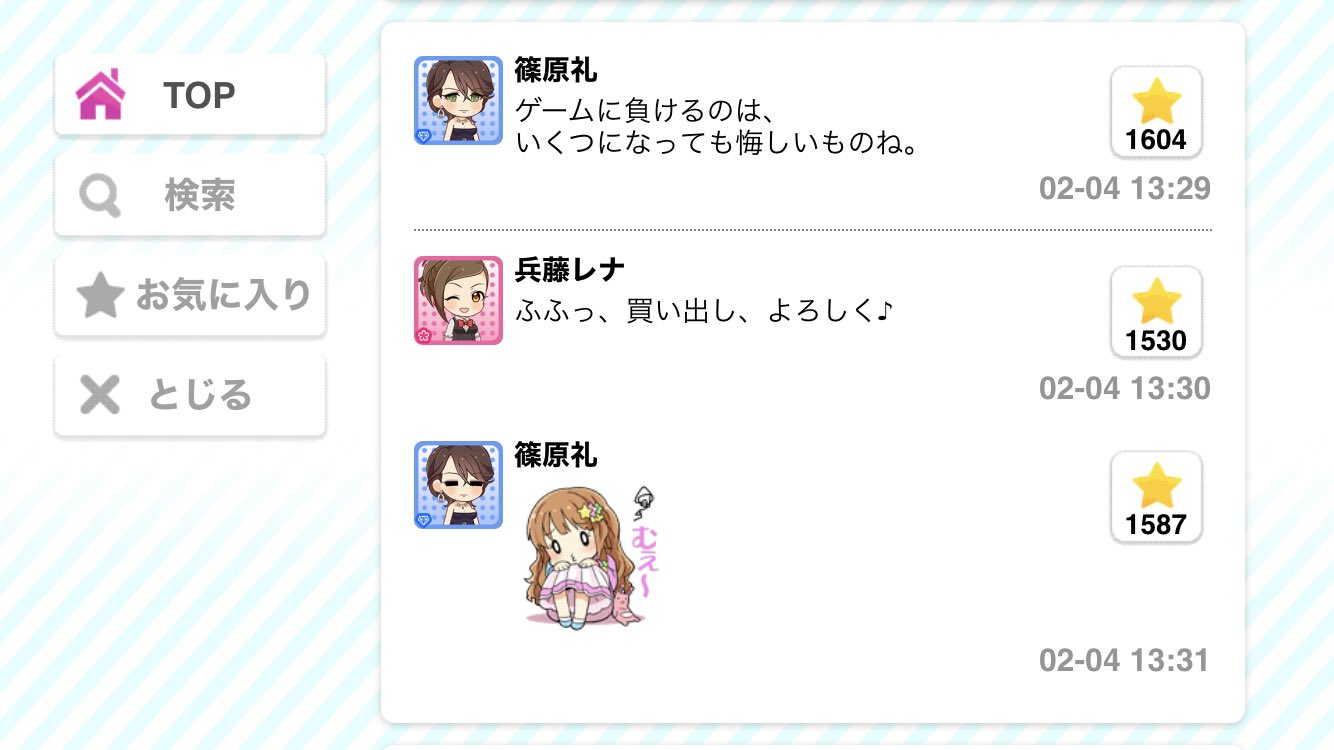Viewport: 1334px width, 750px height.
Task: Open the お気に入り favorites button
Action: click(190, 295)
